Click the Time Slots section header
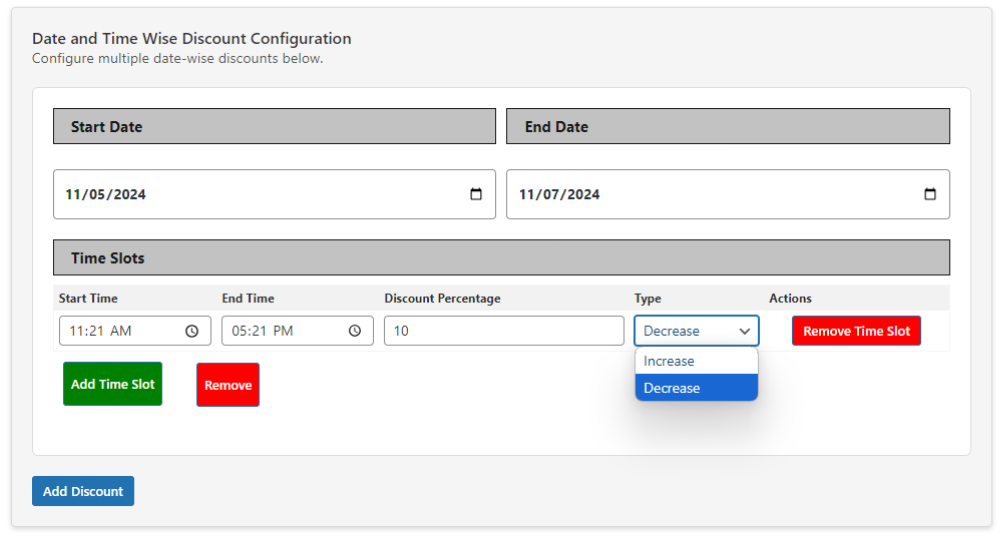1002x536 pixels. click(502, 258)
